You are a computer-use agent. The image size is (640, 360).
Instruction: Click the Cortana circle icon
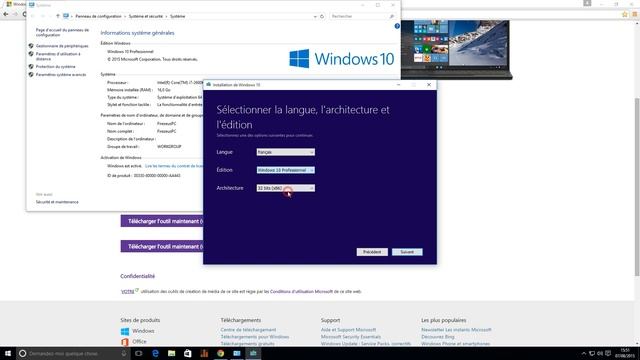point(23,353)
